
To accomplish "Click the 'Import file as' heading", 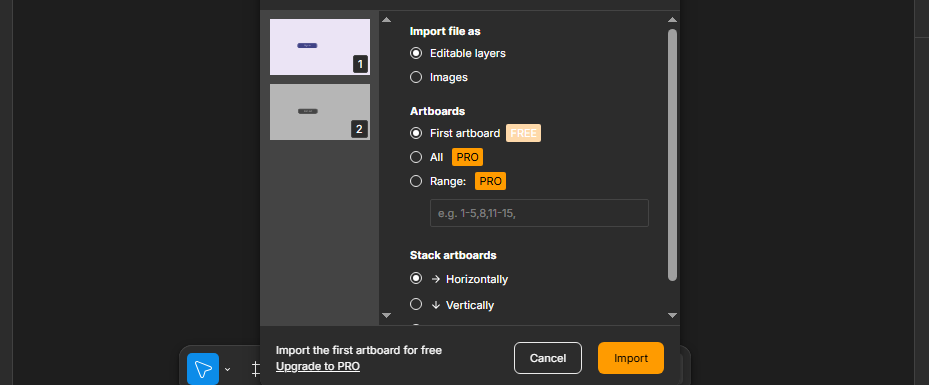I will (445, 31).
